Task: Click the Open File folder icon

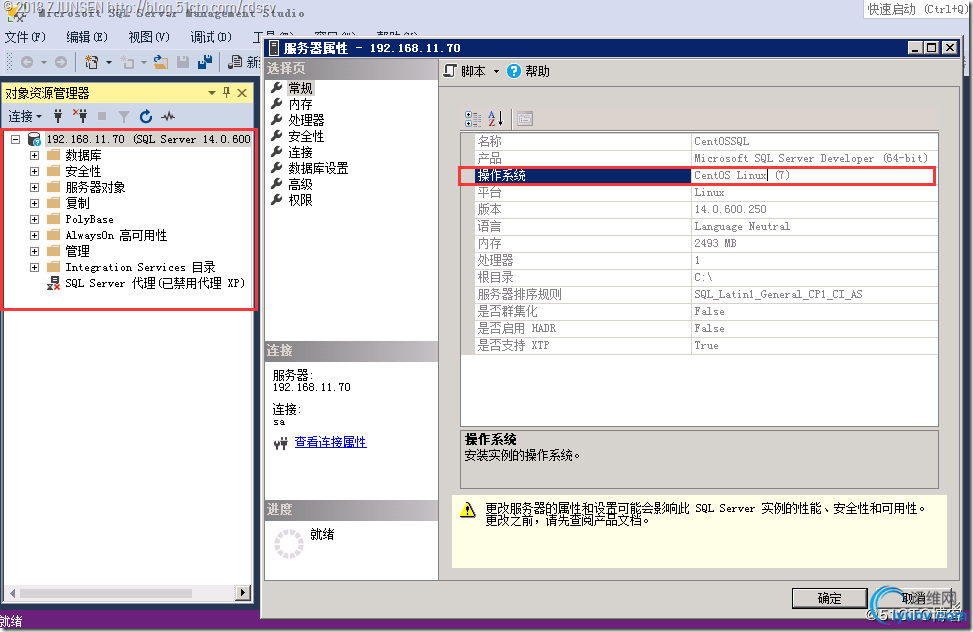Action: [161, 62]
